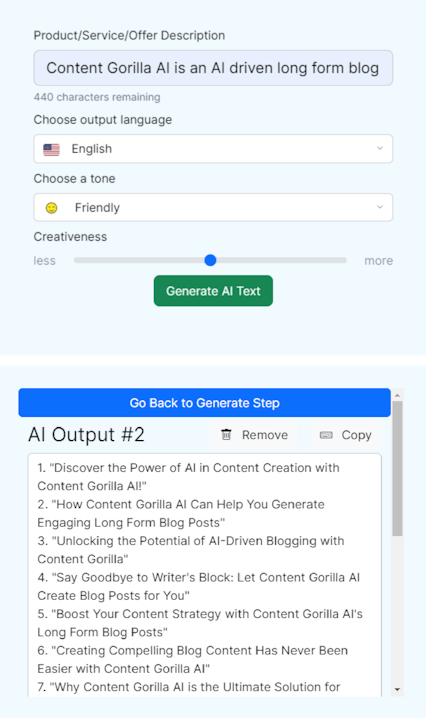Viewport: 426px width, 718px height.
Task: Click the US flag icon in language field
Action: click(51, 149)
